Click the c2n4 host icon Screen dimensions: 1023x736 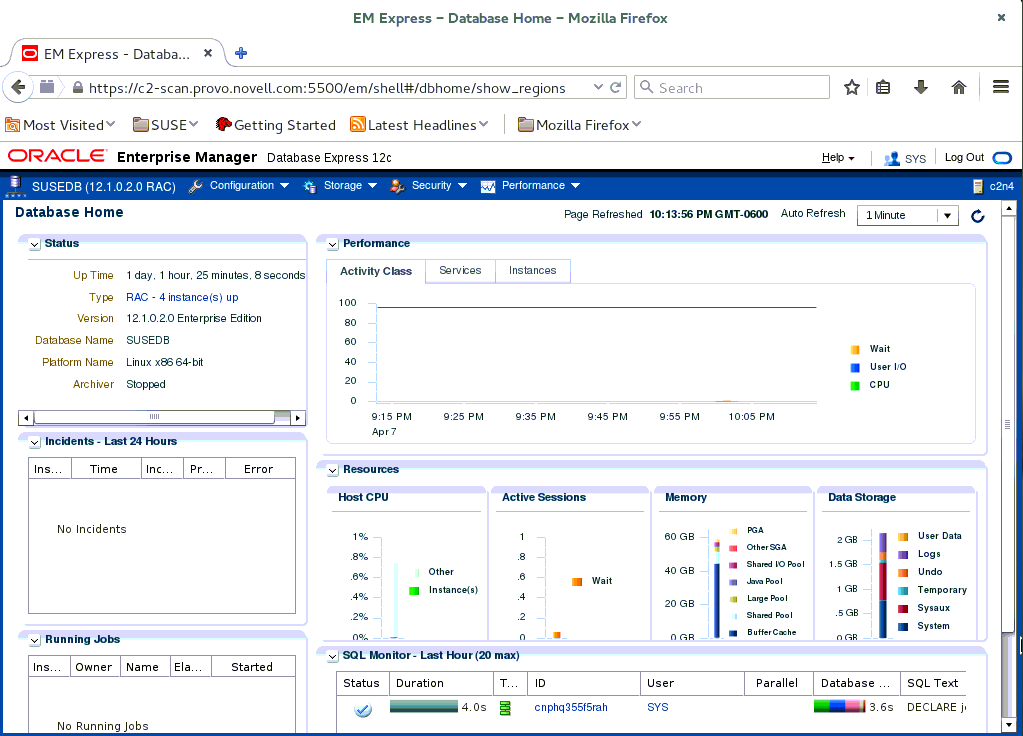pyautogui.click(x=977, y=187)
